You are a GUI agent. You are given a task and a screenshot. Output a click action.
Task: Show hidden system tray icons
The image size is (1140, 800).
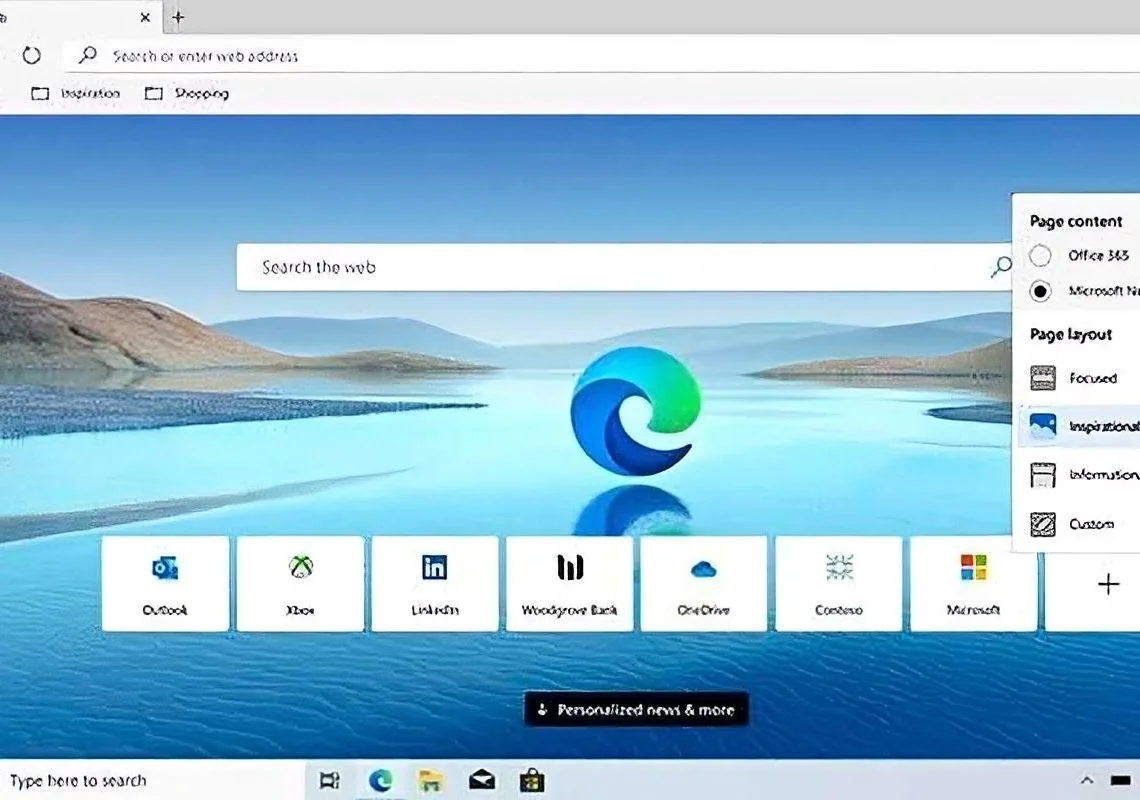1086,780
